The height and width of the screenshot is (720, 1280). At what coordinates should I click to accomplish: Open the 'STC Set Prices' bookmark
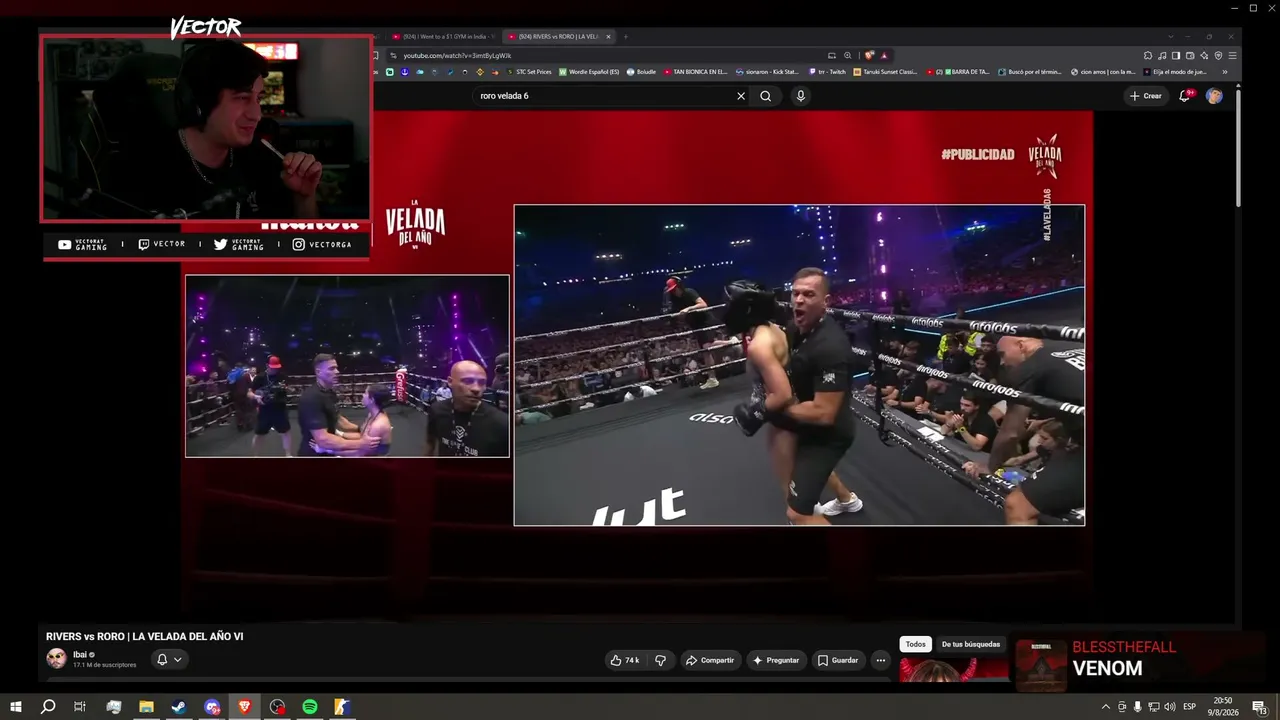coord(529,72)
